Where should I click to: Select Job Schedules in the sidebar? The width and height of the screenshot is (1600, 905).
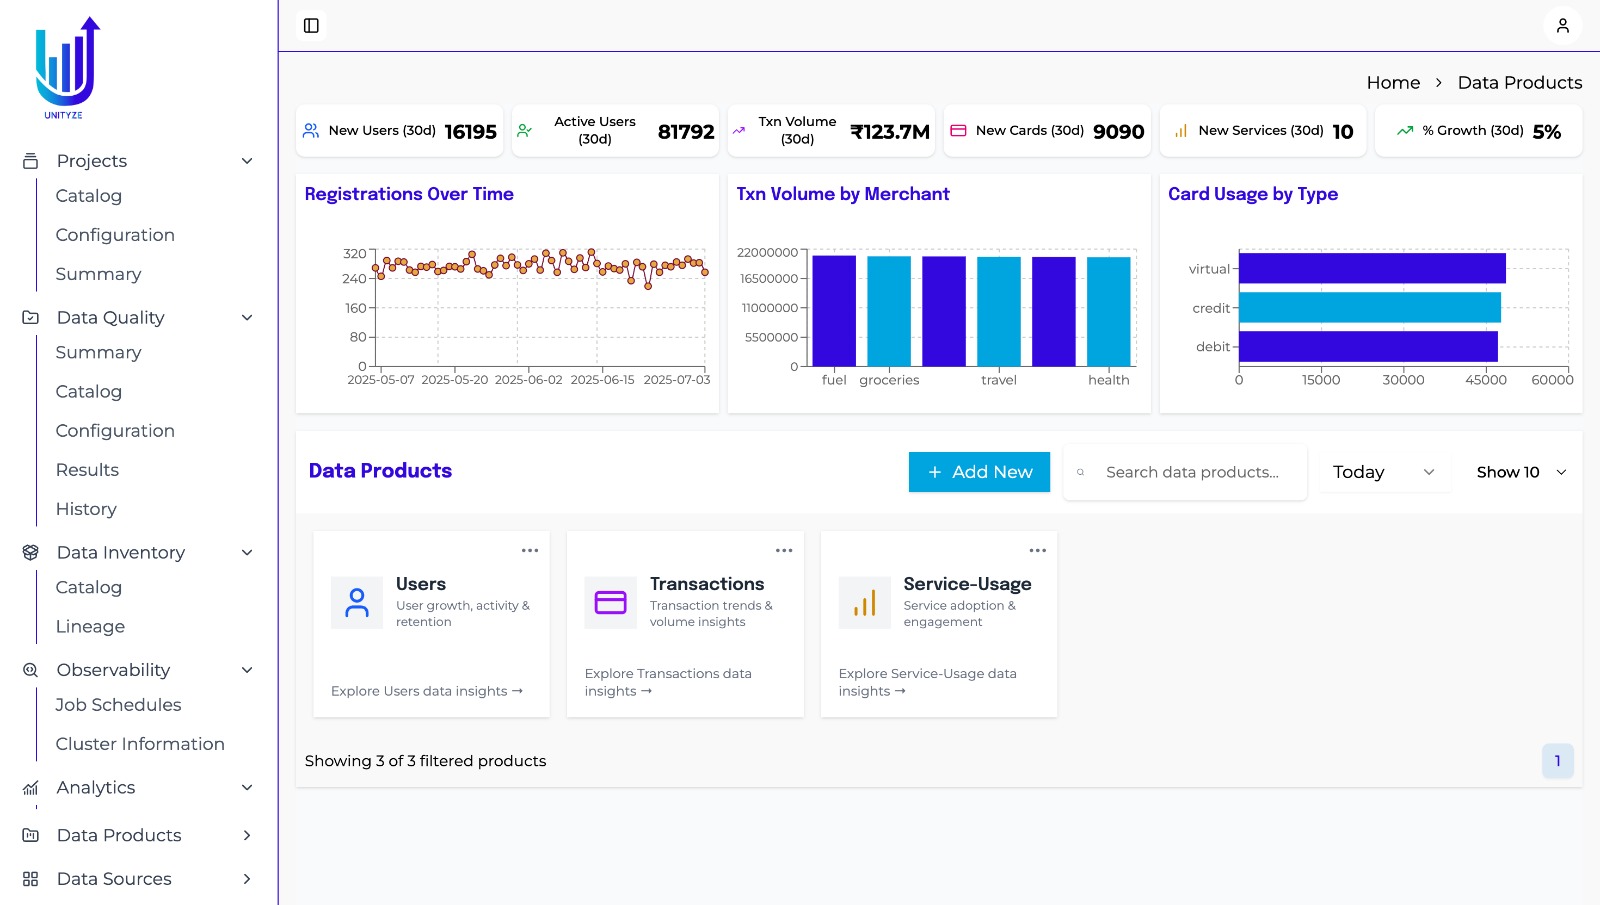point(118,705)
